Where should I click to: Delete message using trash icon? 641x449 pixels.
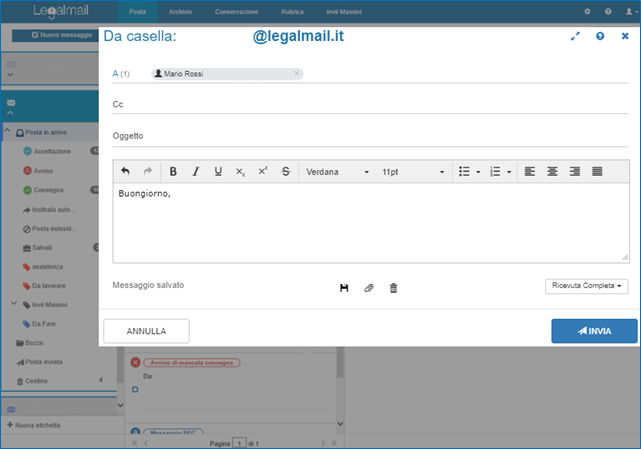393,288
